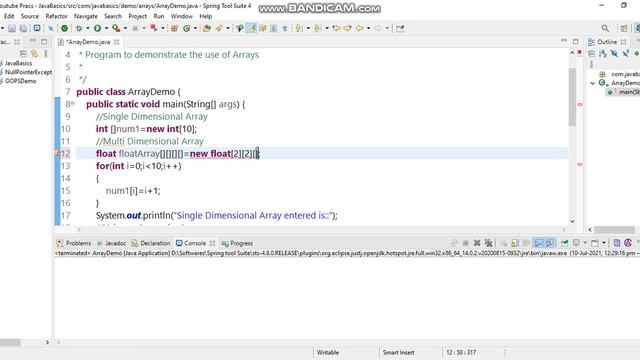
Task: Switch to the Declaration tab
Action: click(151, 243)
